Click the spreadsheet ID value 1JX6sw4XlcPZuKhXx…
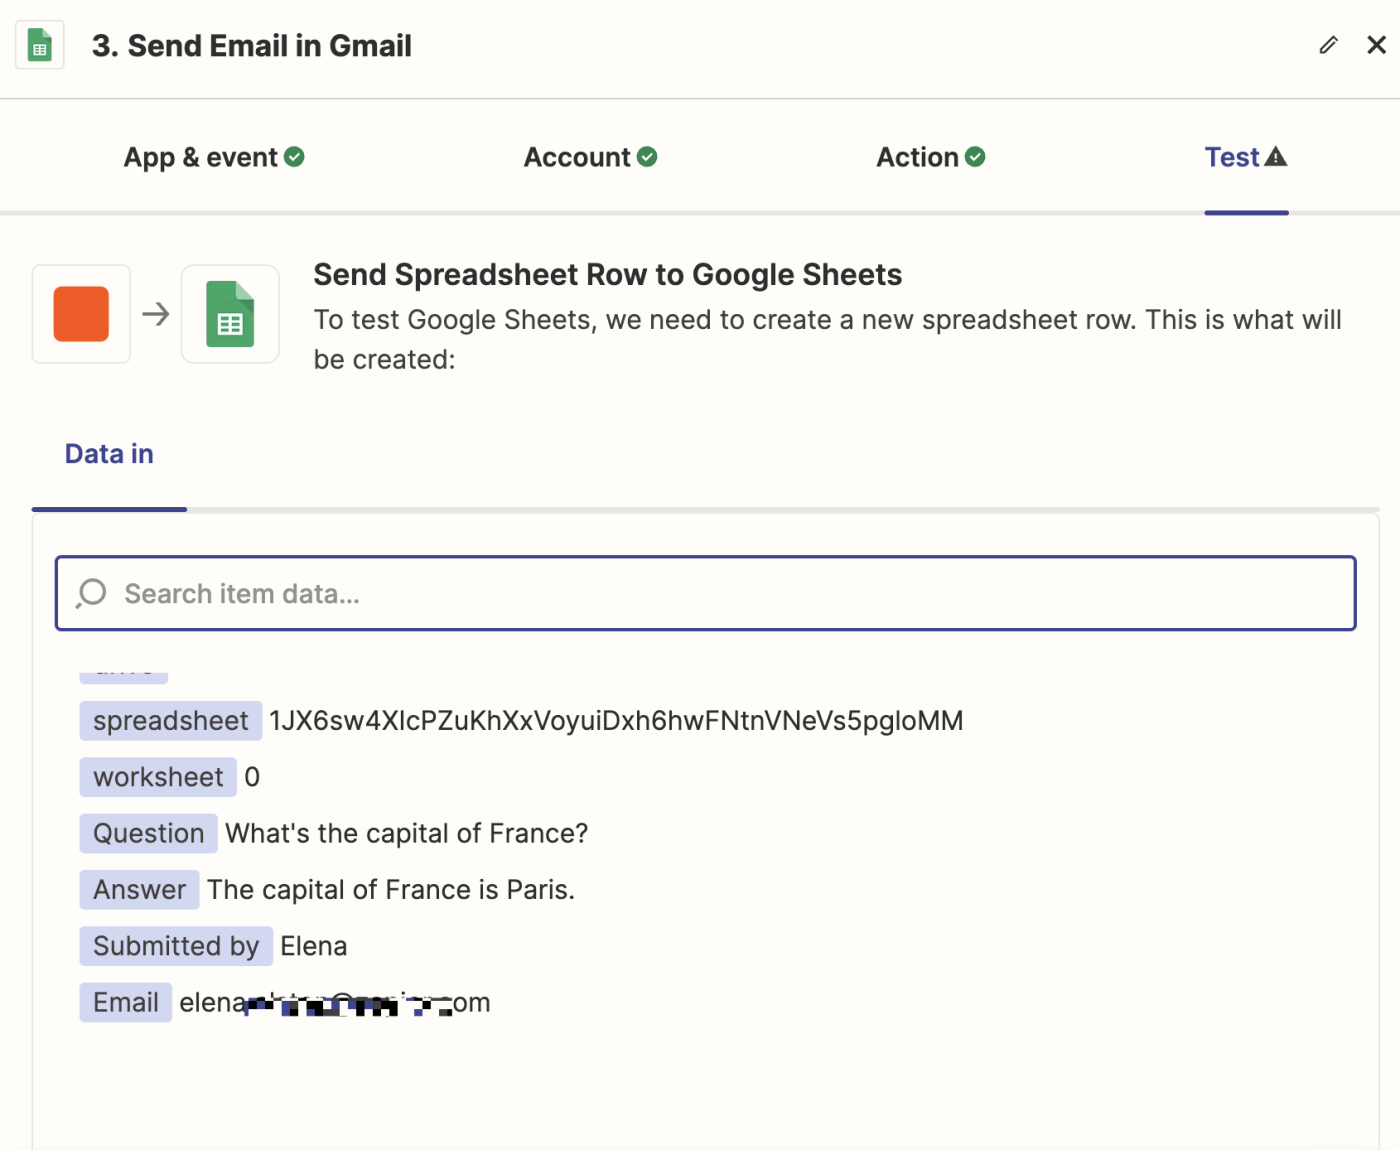The height and width of the screenshot is (1150, 1400). tap(616, 721)
